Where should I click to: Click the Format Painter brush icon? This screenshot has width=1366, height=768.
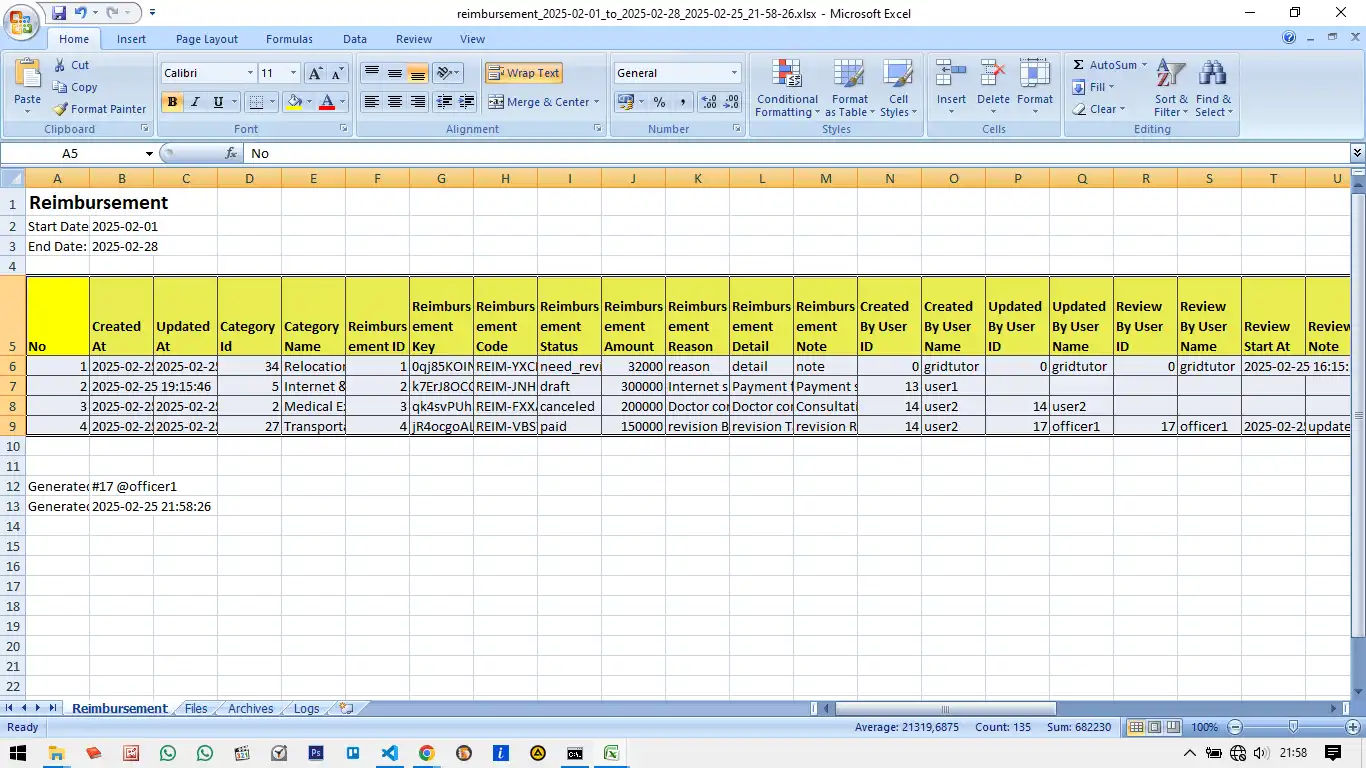click(61, 109)
